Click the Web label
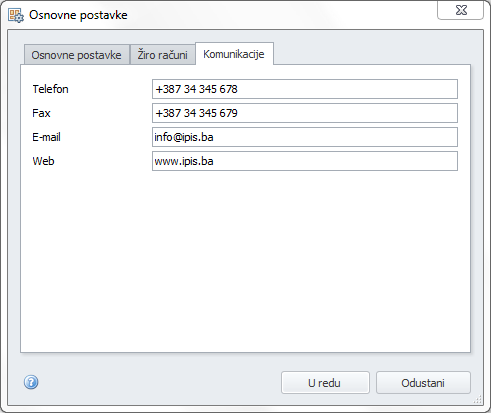This screenshot has width=491, height=413. 43,161
